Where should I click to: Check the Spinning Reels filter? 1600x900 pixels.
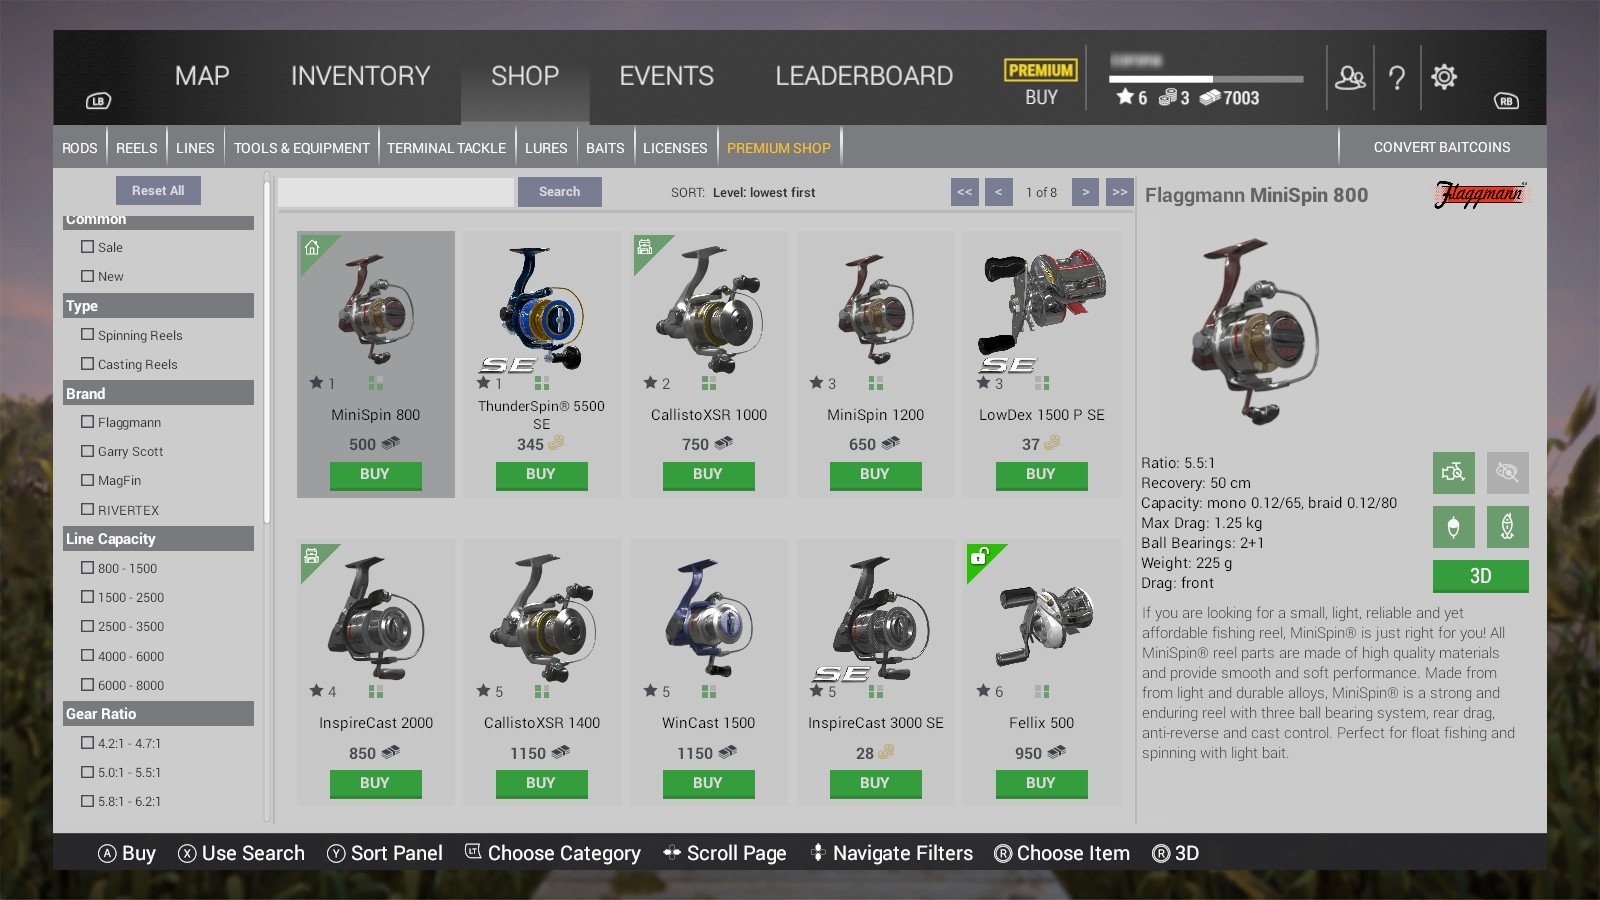tap(87, 335)
